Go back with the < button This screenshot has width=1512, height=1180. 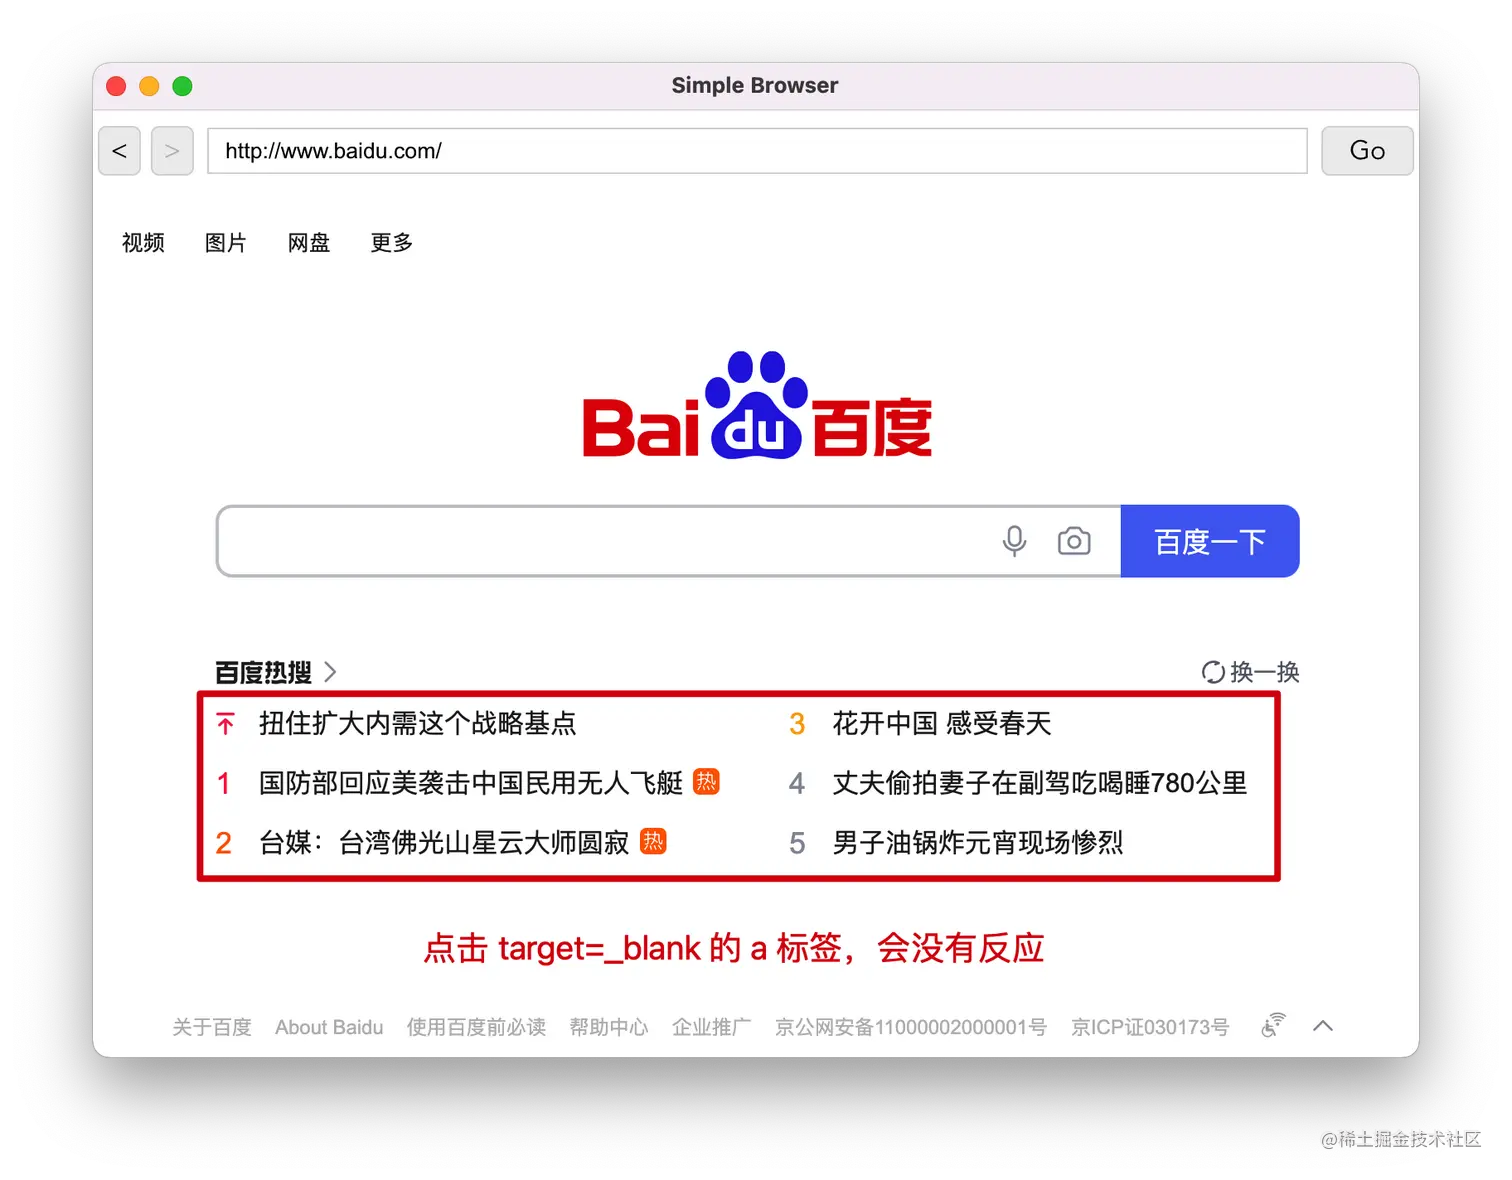coord(119,151)
